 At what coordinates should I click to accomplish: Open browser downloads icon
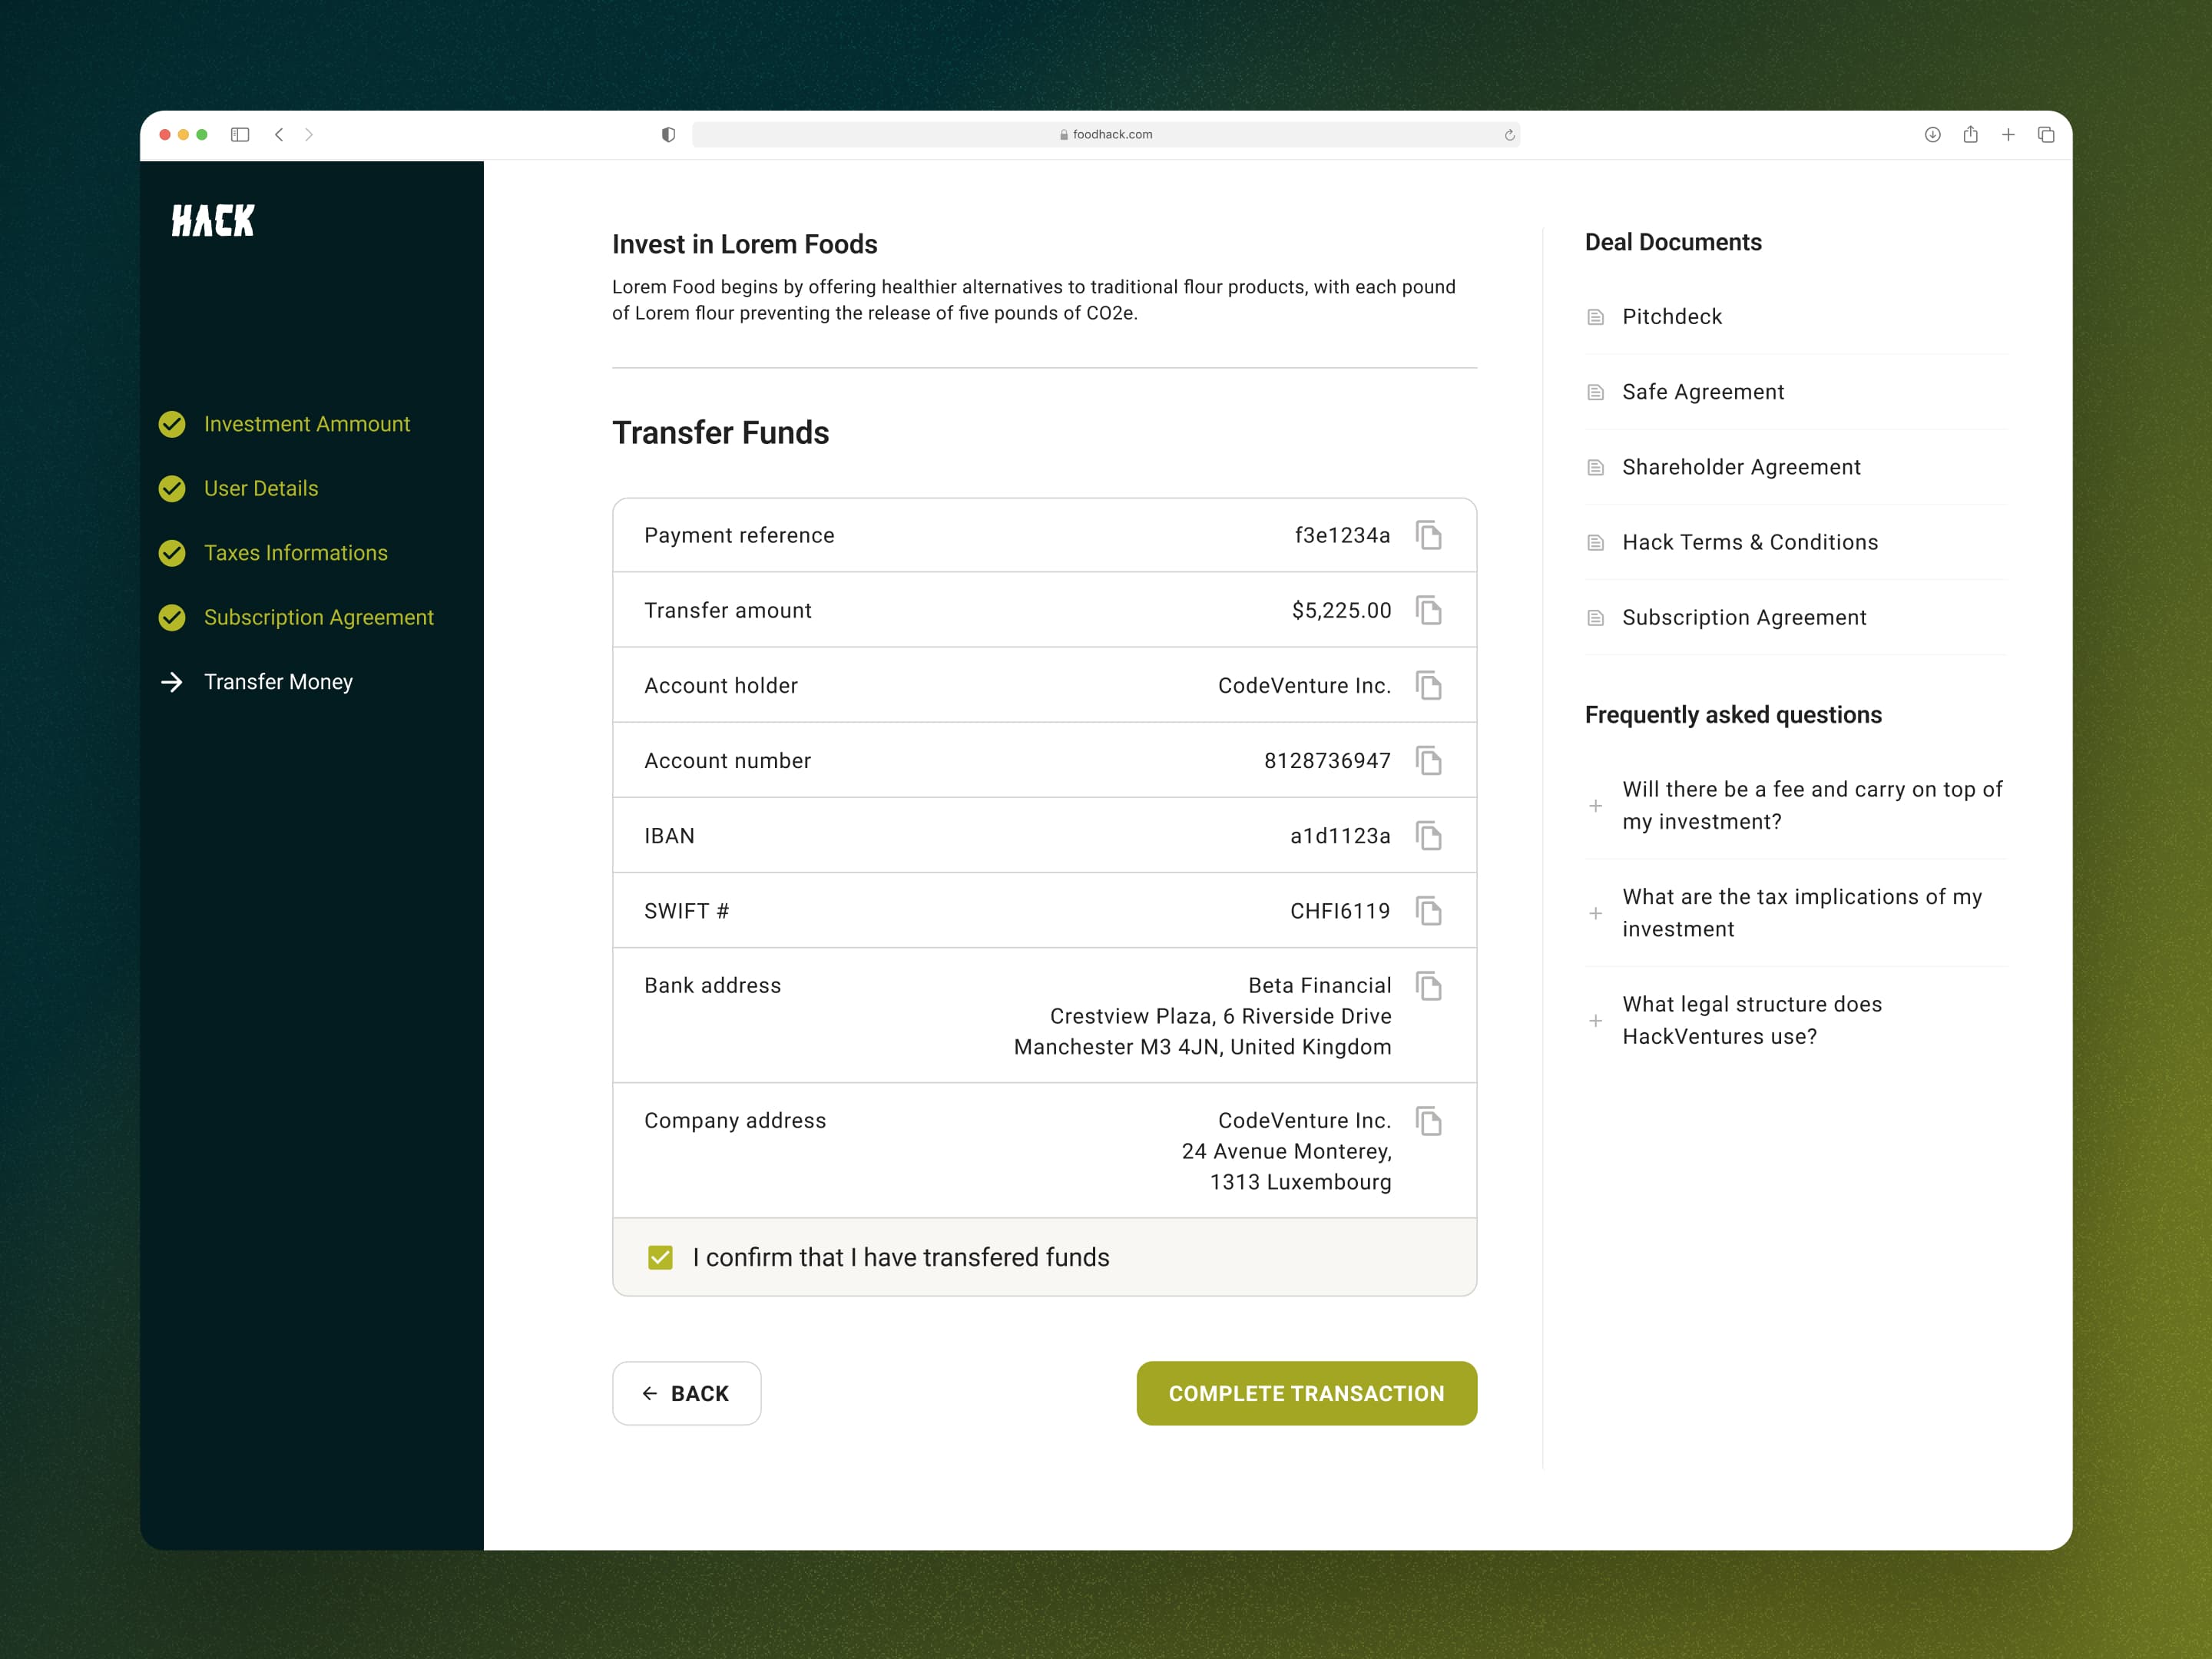coord(1932,134)
